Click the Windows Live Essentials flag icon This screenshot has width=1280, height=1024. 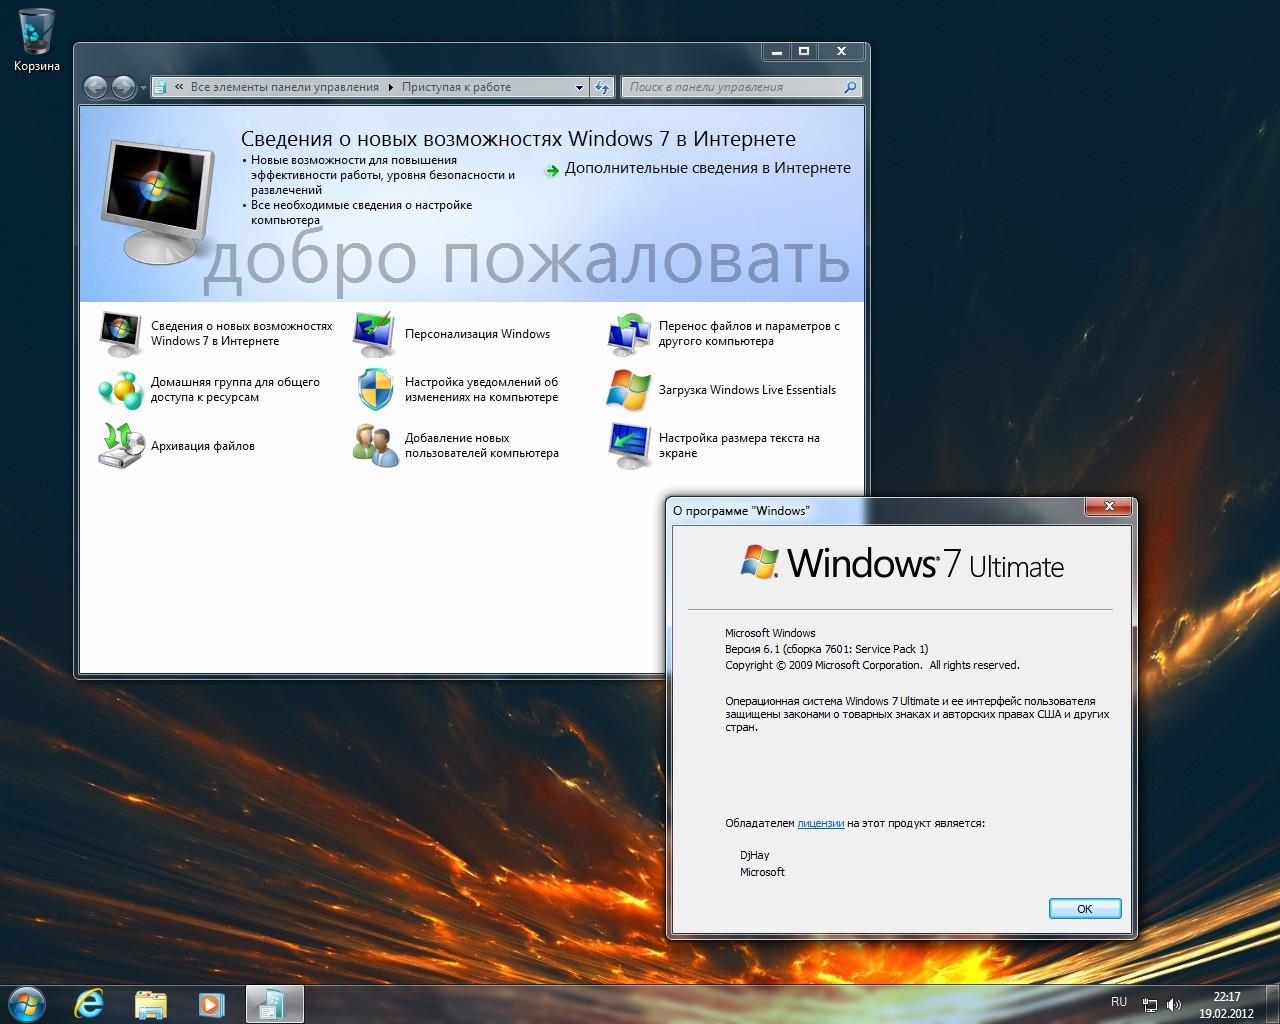point(629,390)
